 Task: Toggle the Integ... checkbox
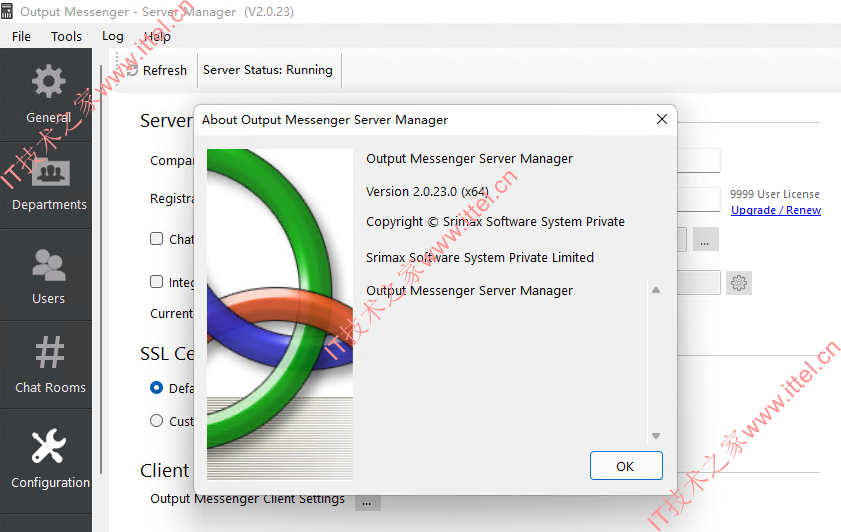pos(156,282)
